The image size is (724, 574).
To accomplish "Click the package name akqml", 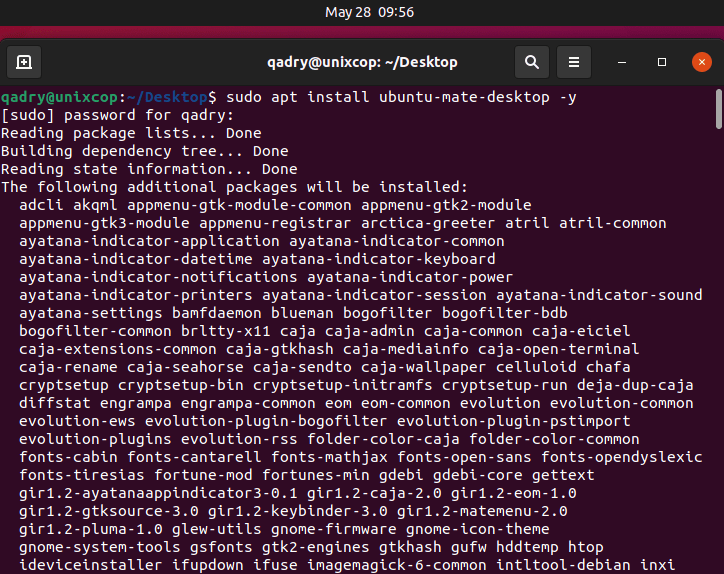I will (95, 205).
